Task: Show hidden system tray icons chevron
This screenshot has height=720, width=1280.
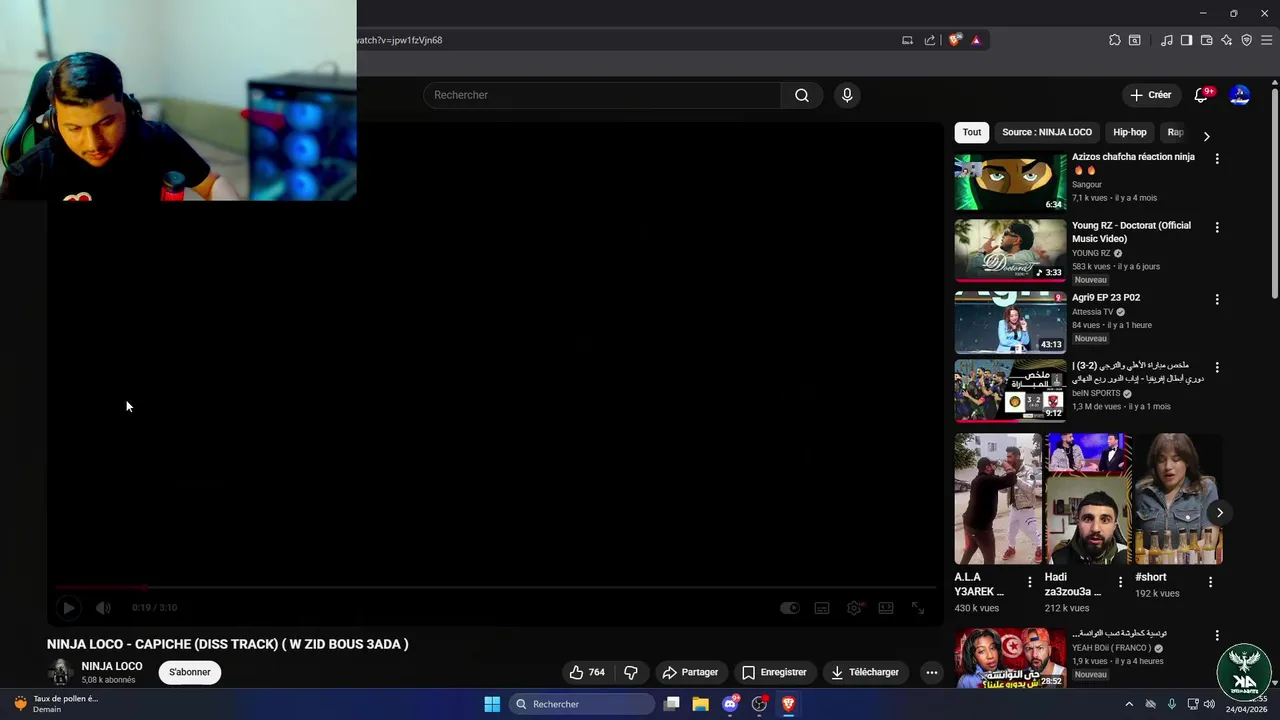Action: point(1129,704)
